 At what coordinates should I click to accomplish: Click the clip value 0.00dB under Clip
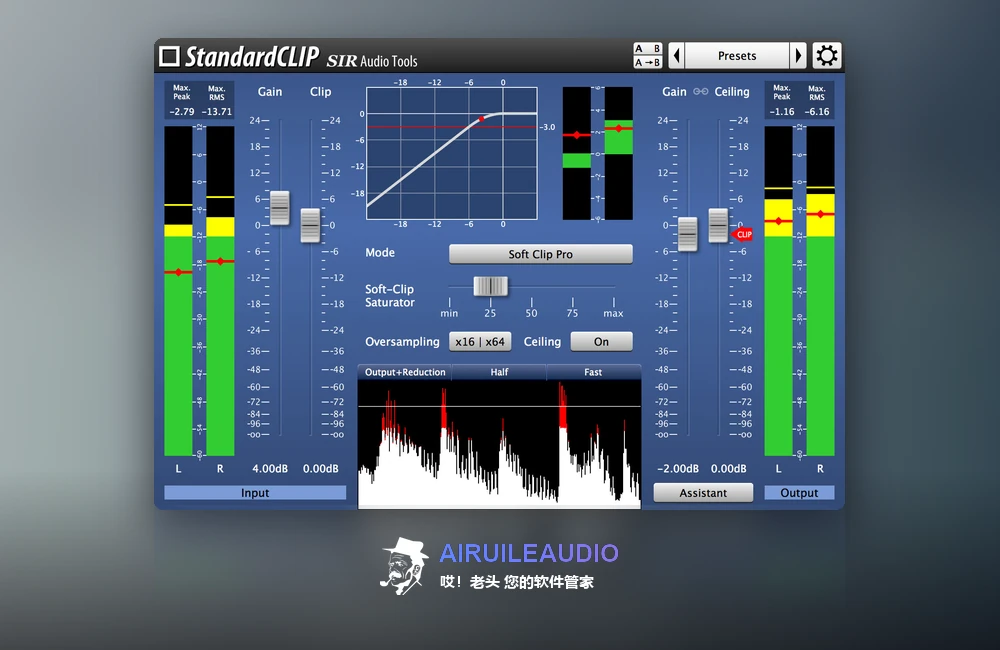click(321, 468)
